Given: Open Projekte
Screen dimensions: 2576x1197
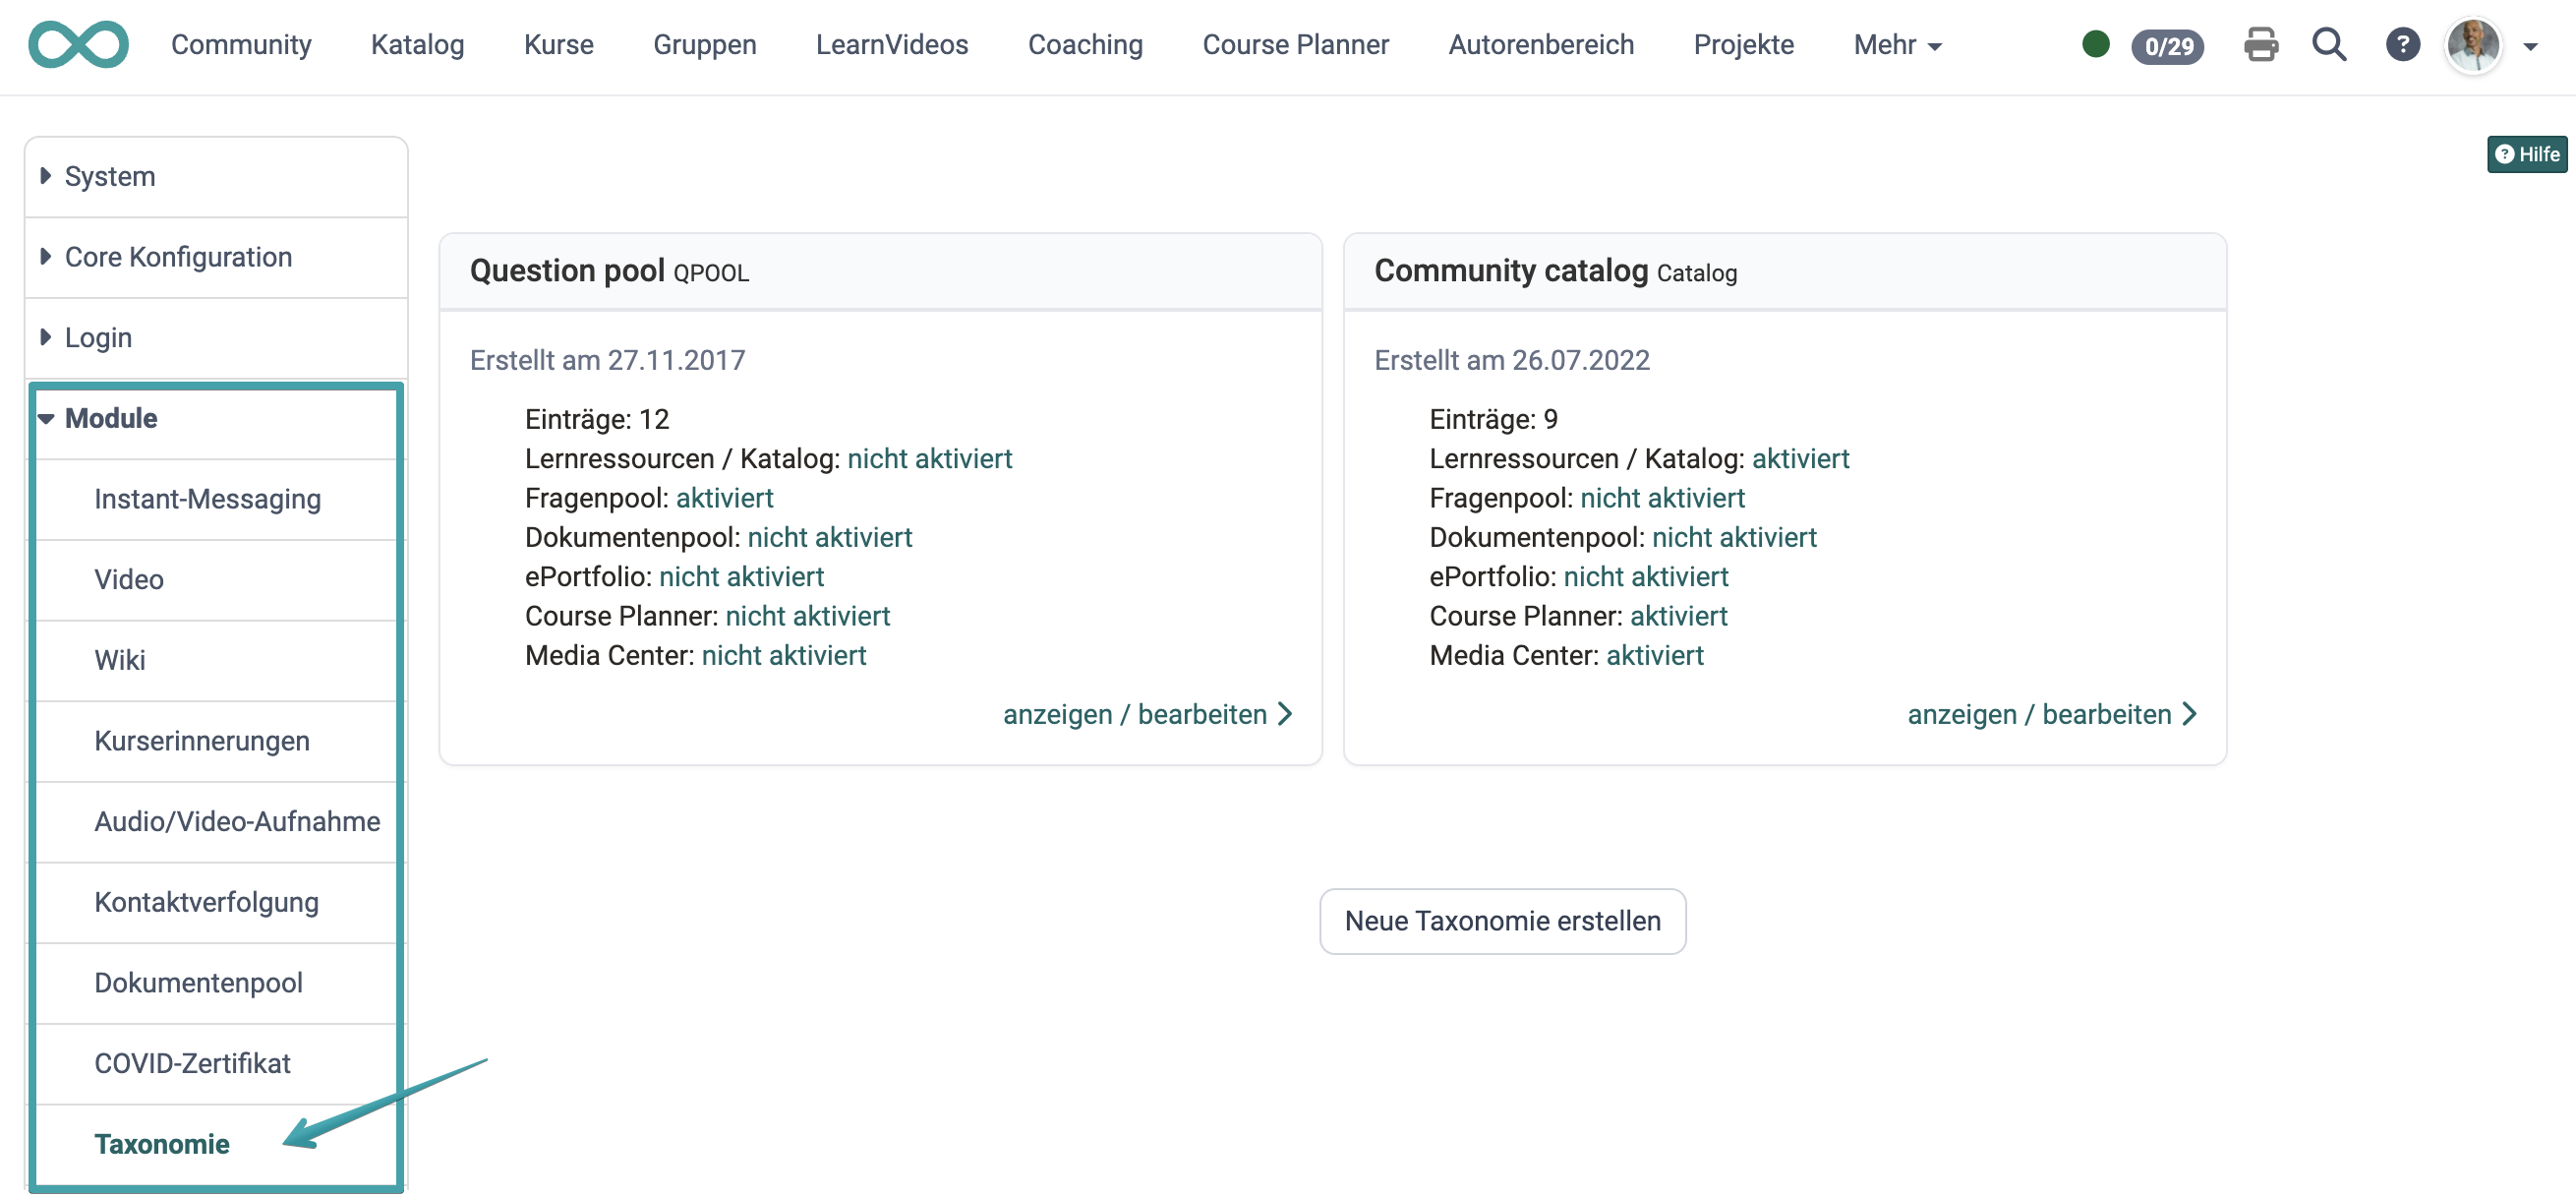Looking at the screenshot, I should [1743, 45].
